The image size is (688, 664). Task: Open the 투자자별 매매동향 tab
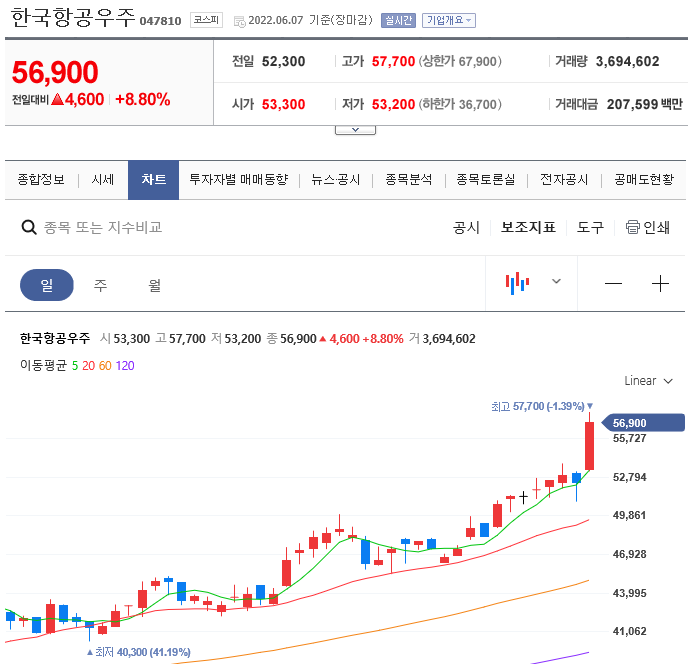[x=238, y=179]
